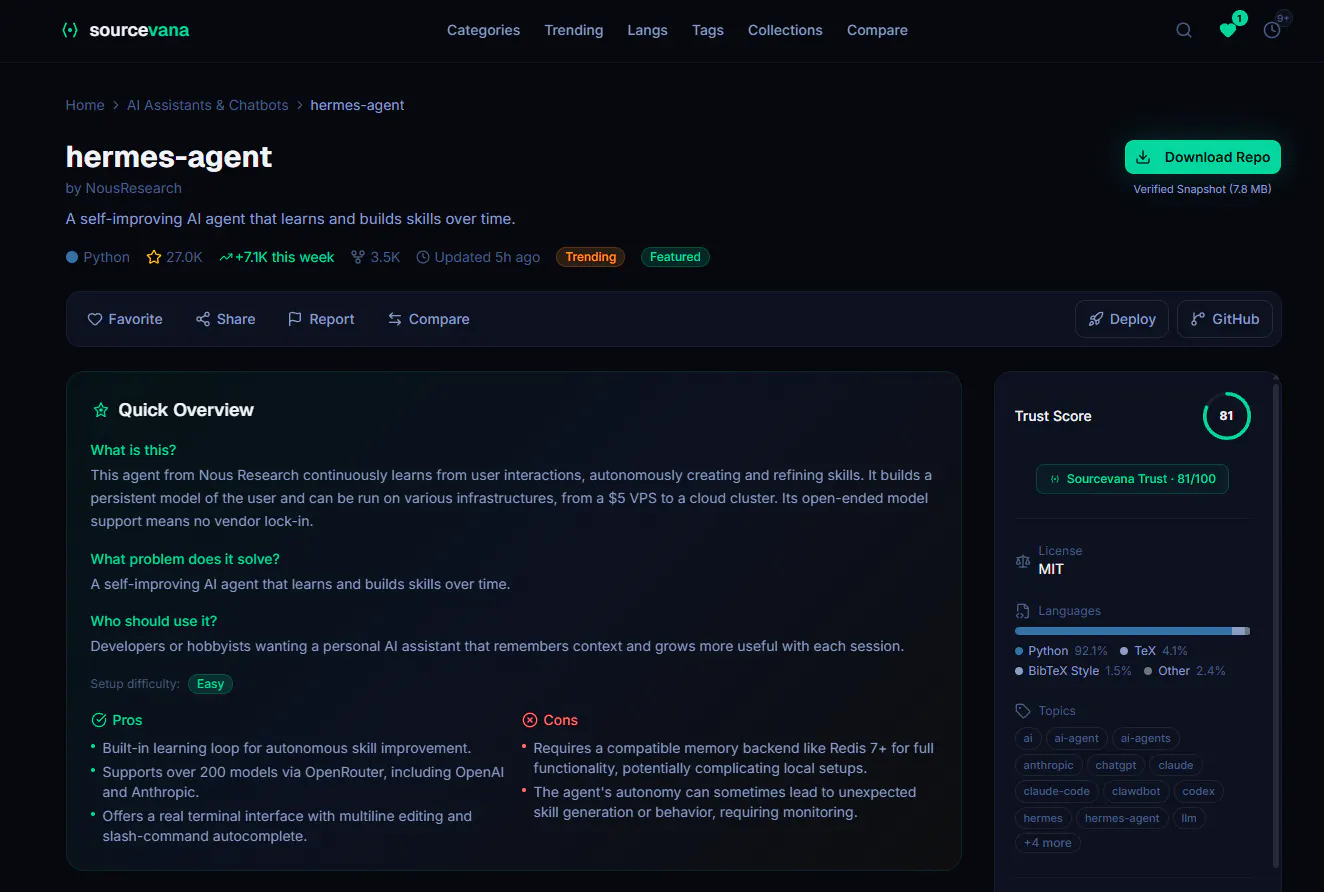Click the branch icon on GitHub
The width and height of the screenshot is (1324, 892).
tap(1198, 319)
